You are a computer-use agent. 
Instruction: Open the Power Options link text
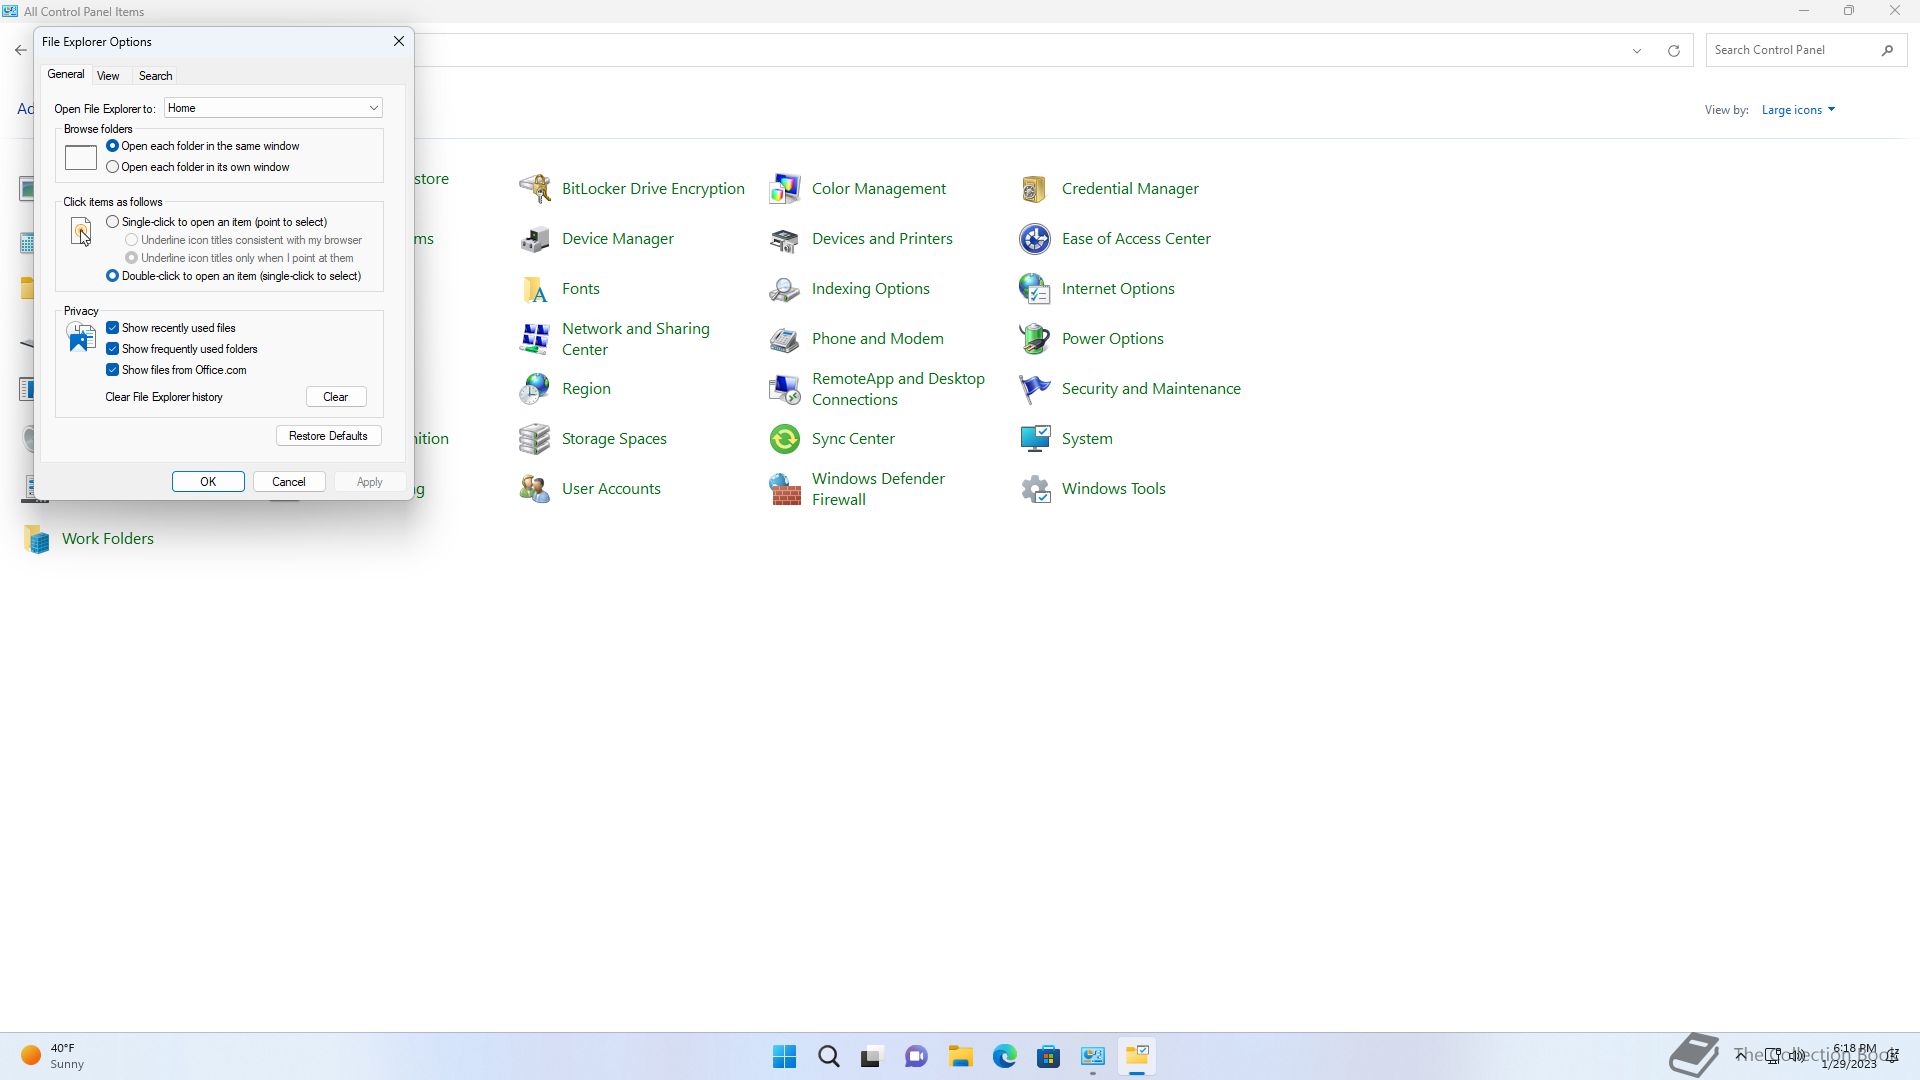1112,338
